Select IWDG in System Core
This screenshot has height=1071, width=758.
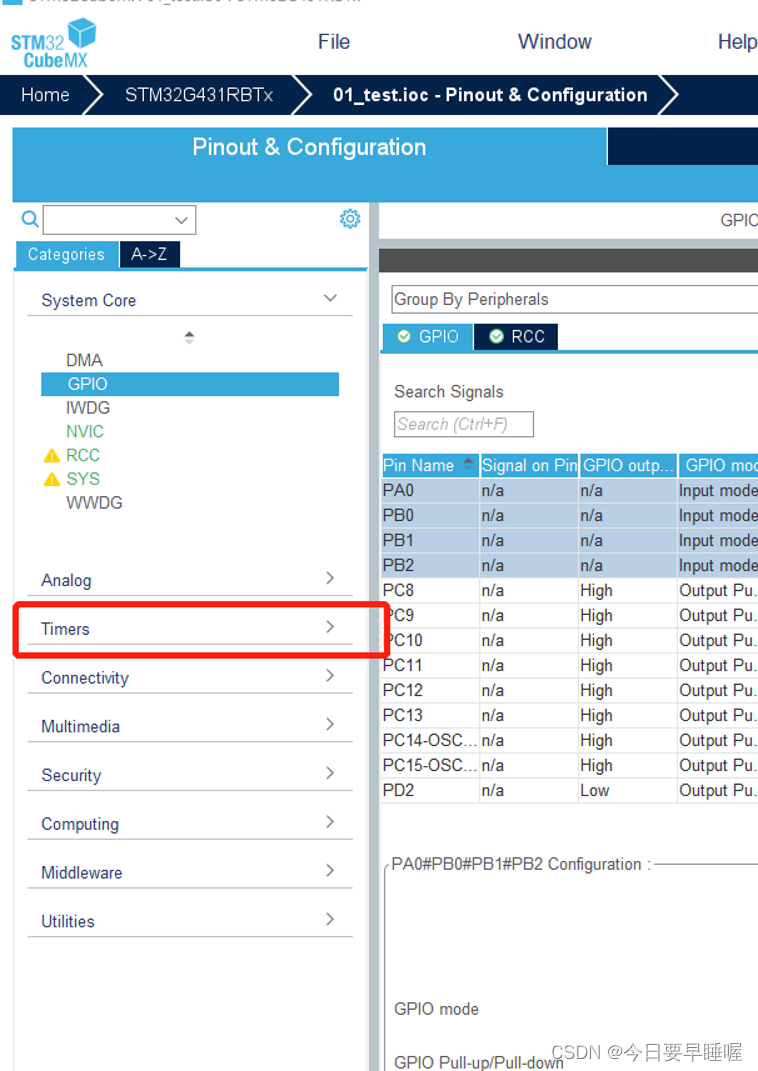point(87,408)
